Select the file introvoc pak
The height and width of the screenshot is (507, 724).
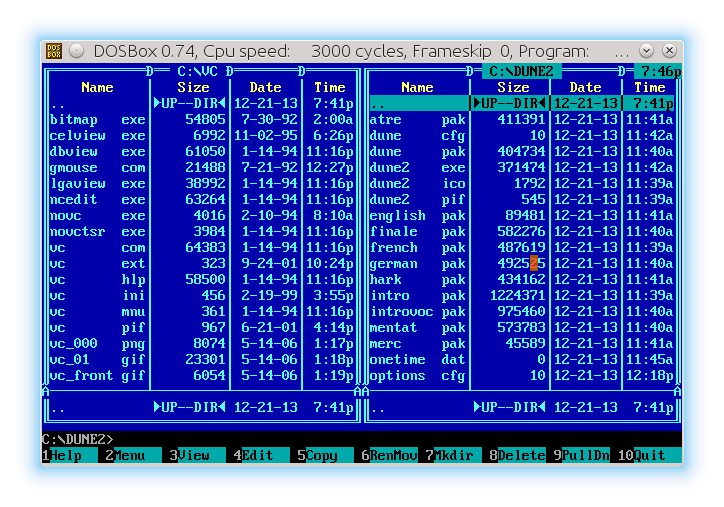[x=522, y=312]
